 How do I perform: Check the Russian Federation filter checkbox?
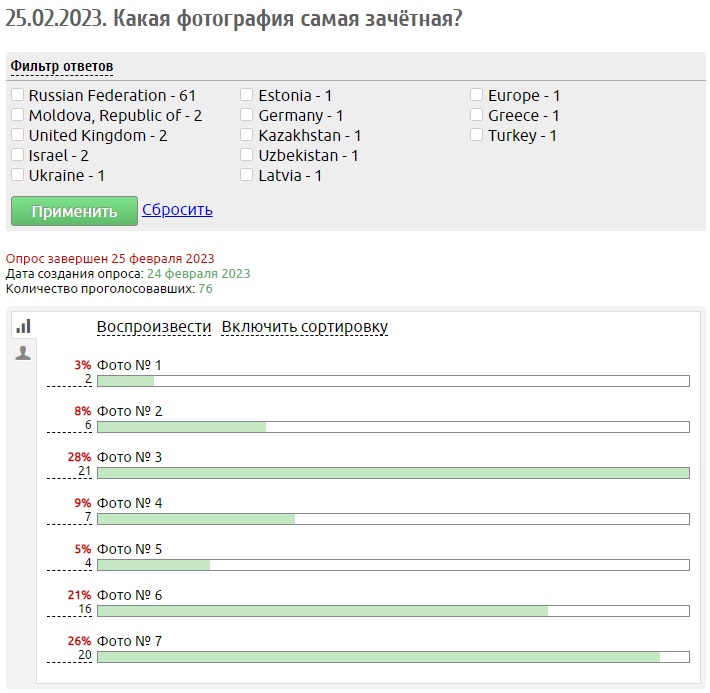(x=18, y=95)
